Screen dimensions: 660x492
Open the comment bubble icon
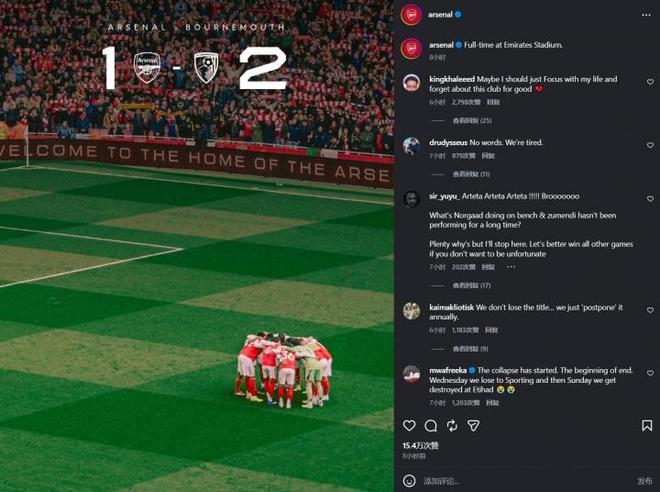coord(431,426)
